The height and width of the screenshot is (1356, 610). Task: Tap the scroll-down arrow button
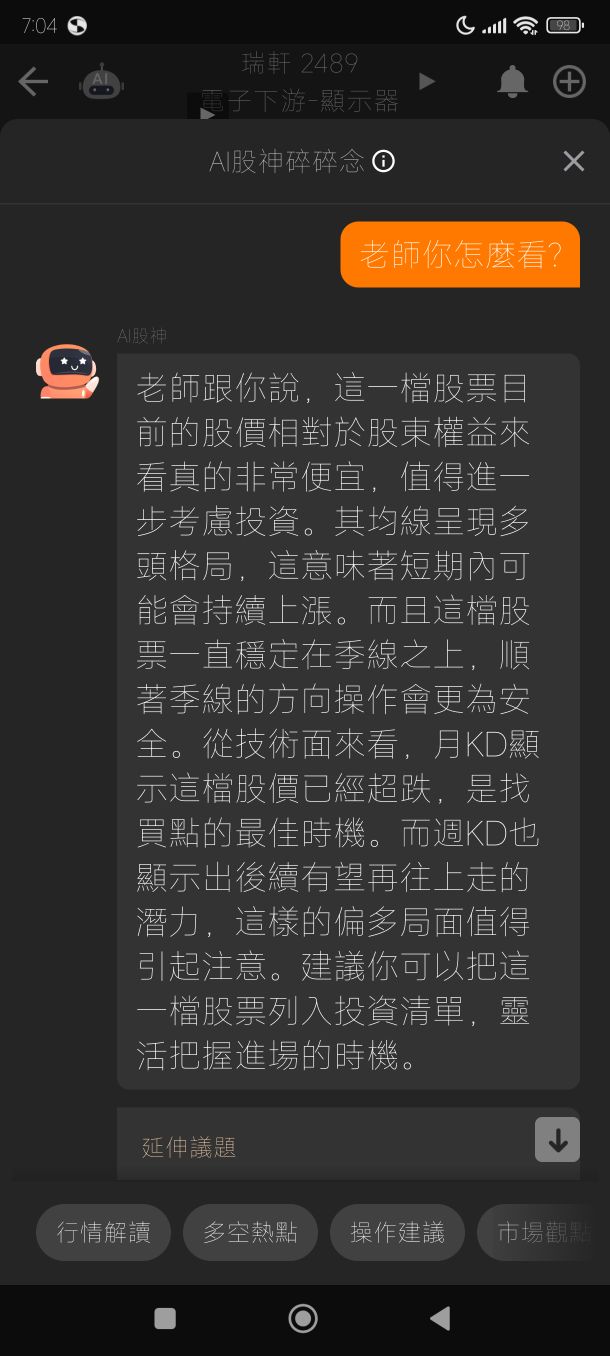(x=557, y=1139)
